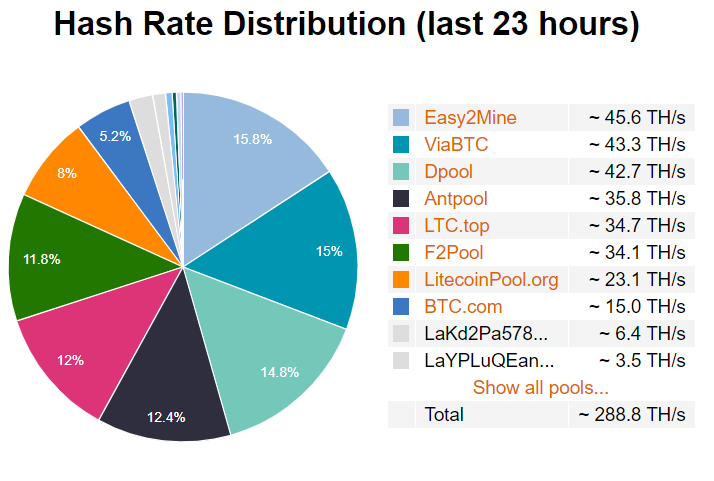Open the ViaBTC pool link
Image resolution: width=714 pixels, height=481 pixels.
pos(456,144)
